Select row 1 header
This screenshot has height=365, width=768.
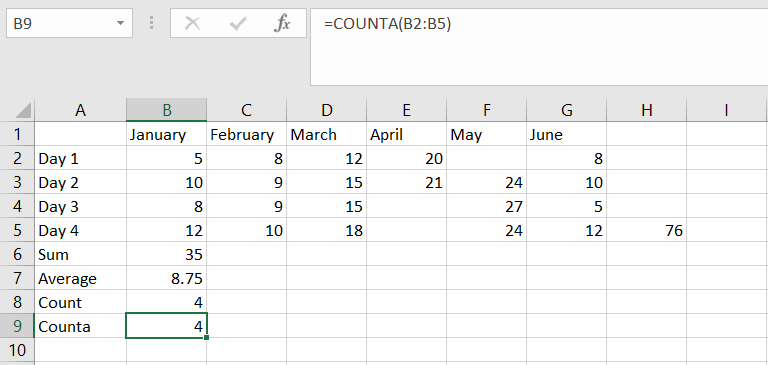[x=17, y=134]
